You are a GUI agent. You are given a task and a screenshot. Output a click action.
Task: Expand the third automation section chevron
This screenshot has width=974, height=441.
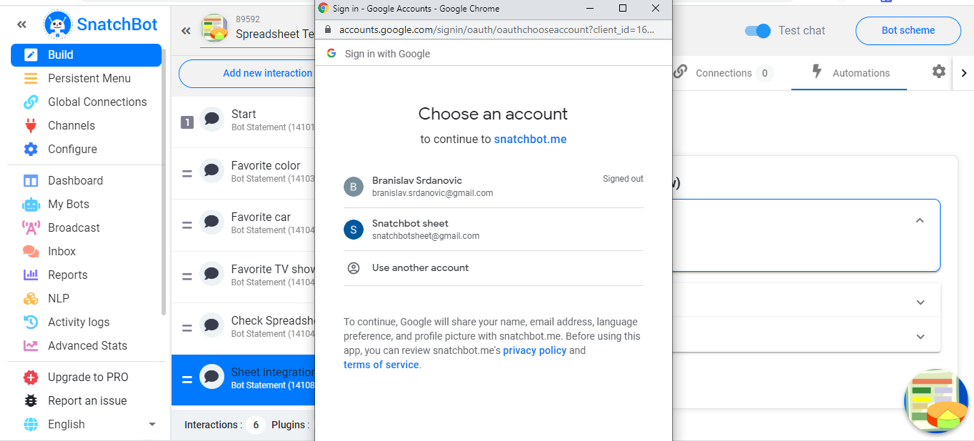920,336
